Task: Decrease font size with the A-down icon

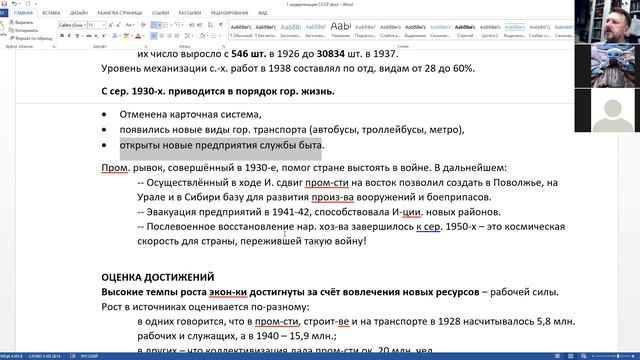Action: 118,25
